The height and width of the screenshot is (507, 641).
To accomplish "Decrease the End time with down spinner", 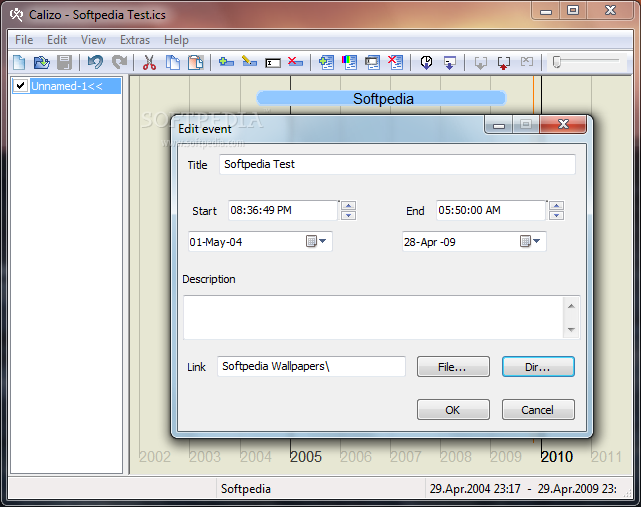I will 556,215.
